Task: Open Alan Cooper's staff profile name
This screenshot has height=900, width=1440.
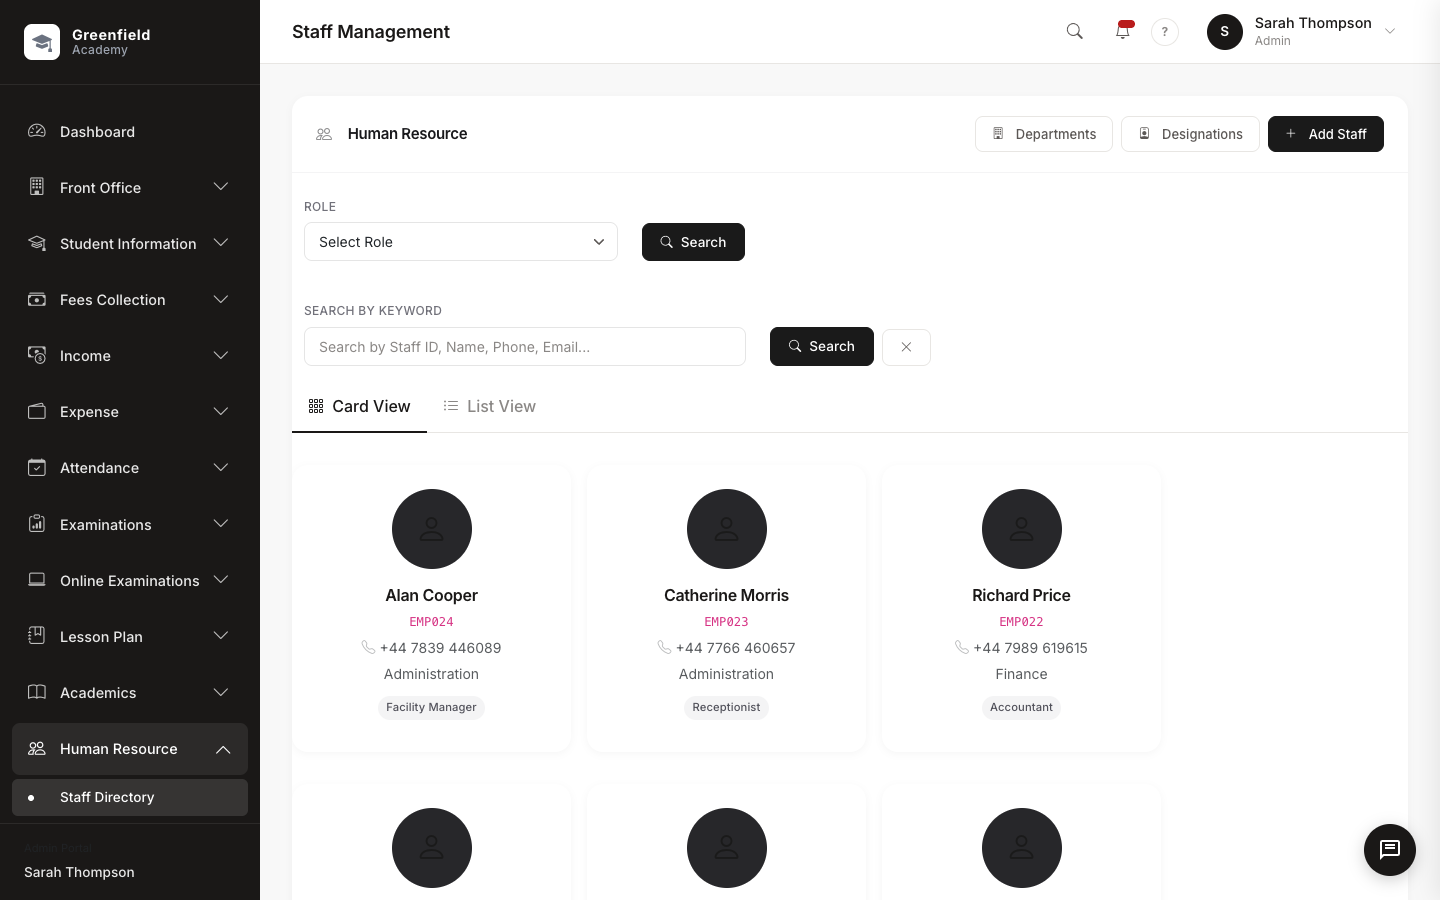Action: point(432,595)
